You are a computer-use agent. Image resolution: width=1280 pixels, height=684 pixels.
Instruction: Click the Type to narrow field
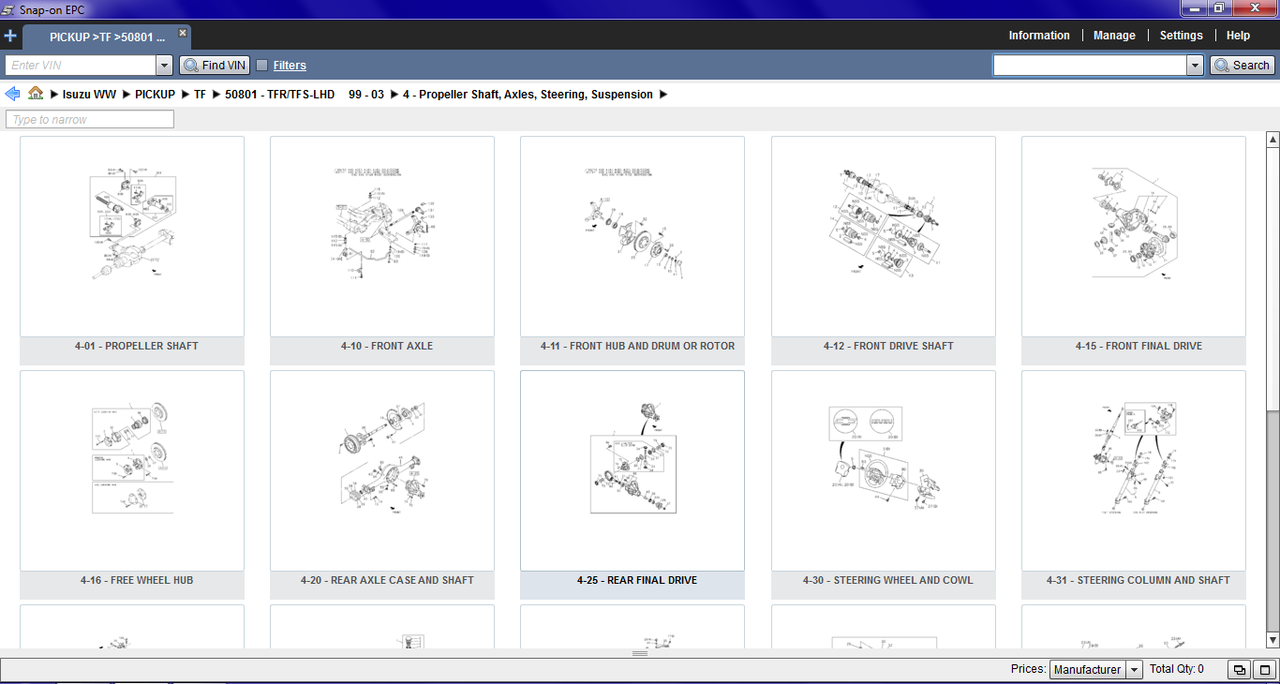(x=90, y=119)
